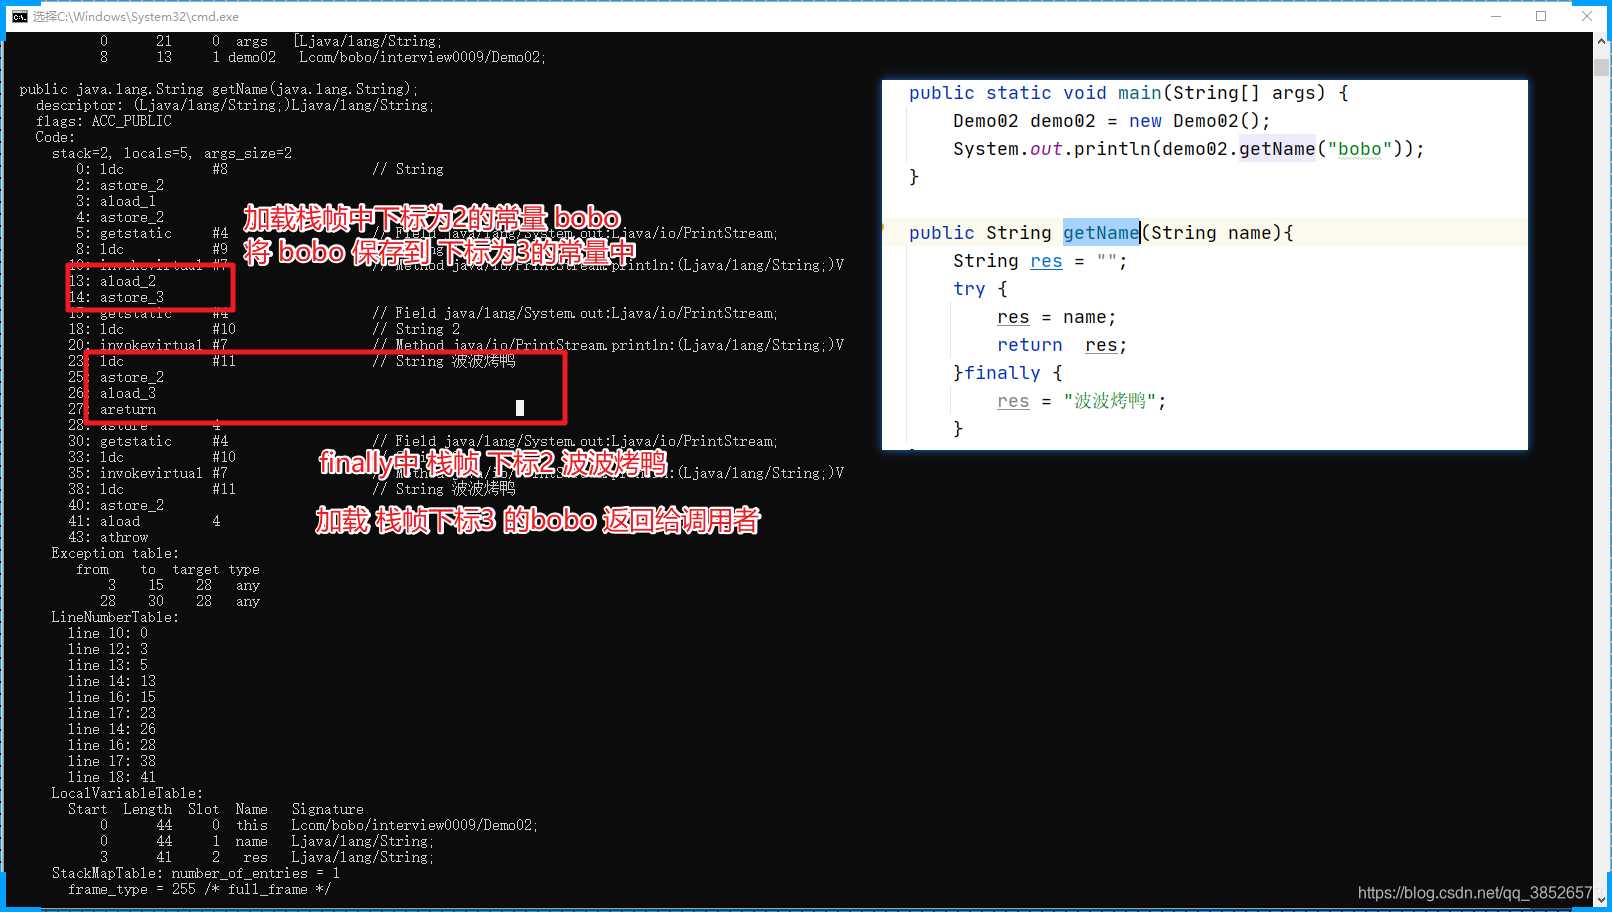Click the '43: athrow' bytecode line
Screen dimensions: 1612x912
pyautogui.click(x=108, y=537)
